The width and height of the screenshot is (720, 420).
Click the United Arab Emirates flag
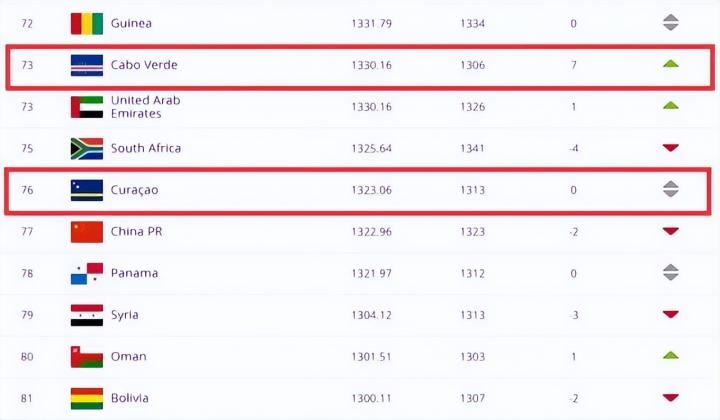pos(87,107)
